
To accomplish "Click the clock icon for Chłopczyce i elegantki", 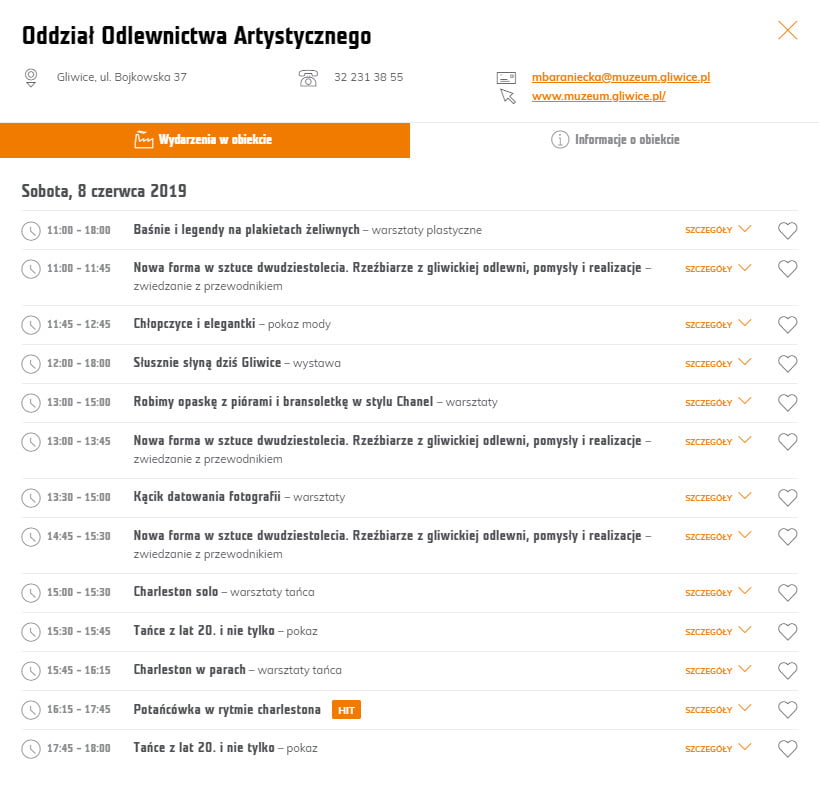I will pyautogui.click(x=31, y=325).
